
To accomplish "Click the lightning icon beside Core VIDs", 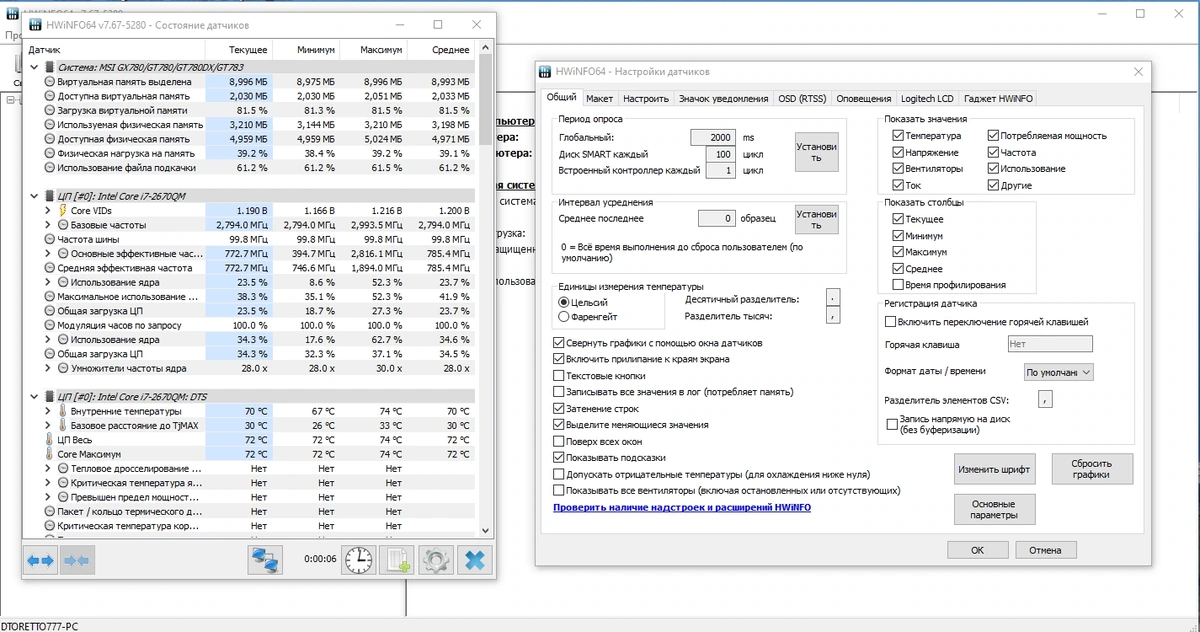I will (63, 211).
